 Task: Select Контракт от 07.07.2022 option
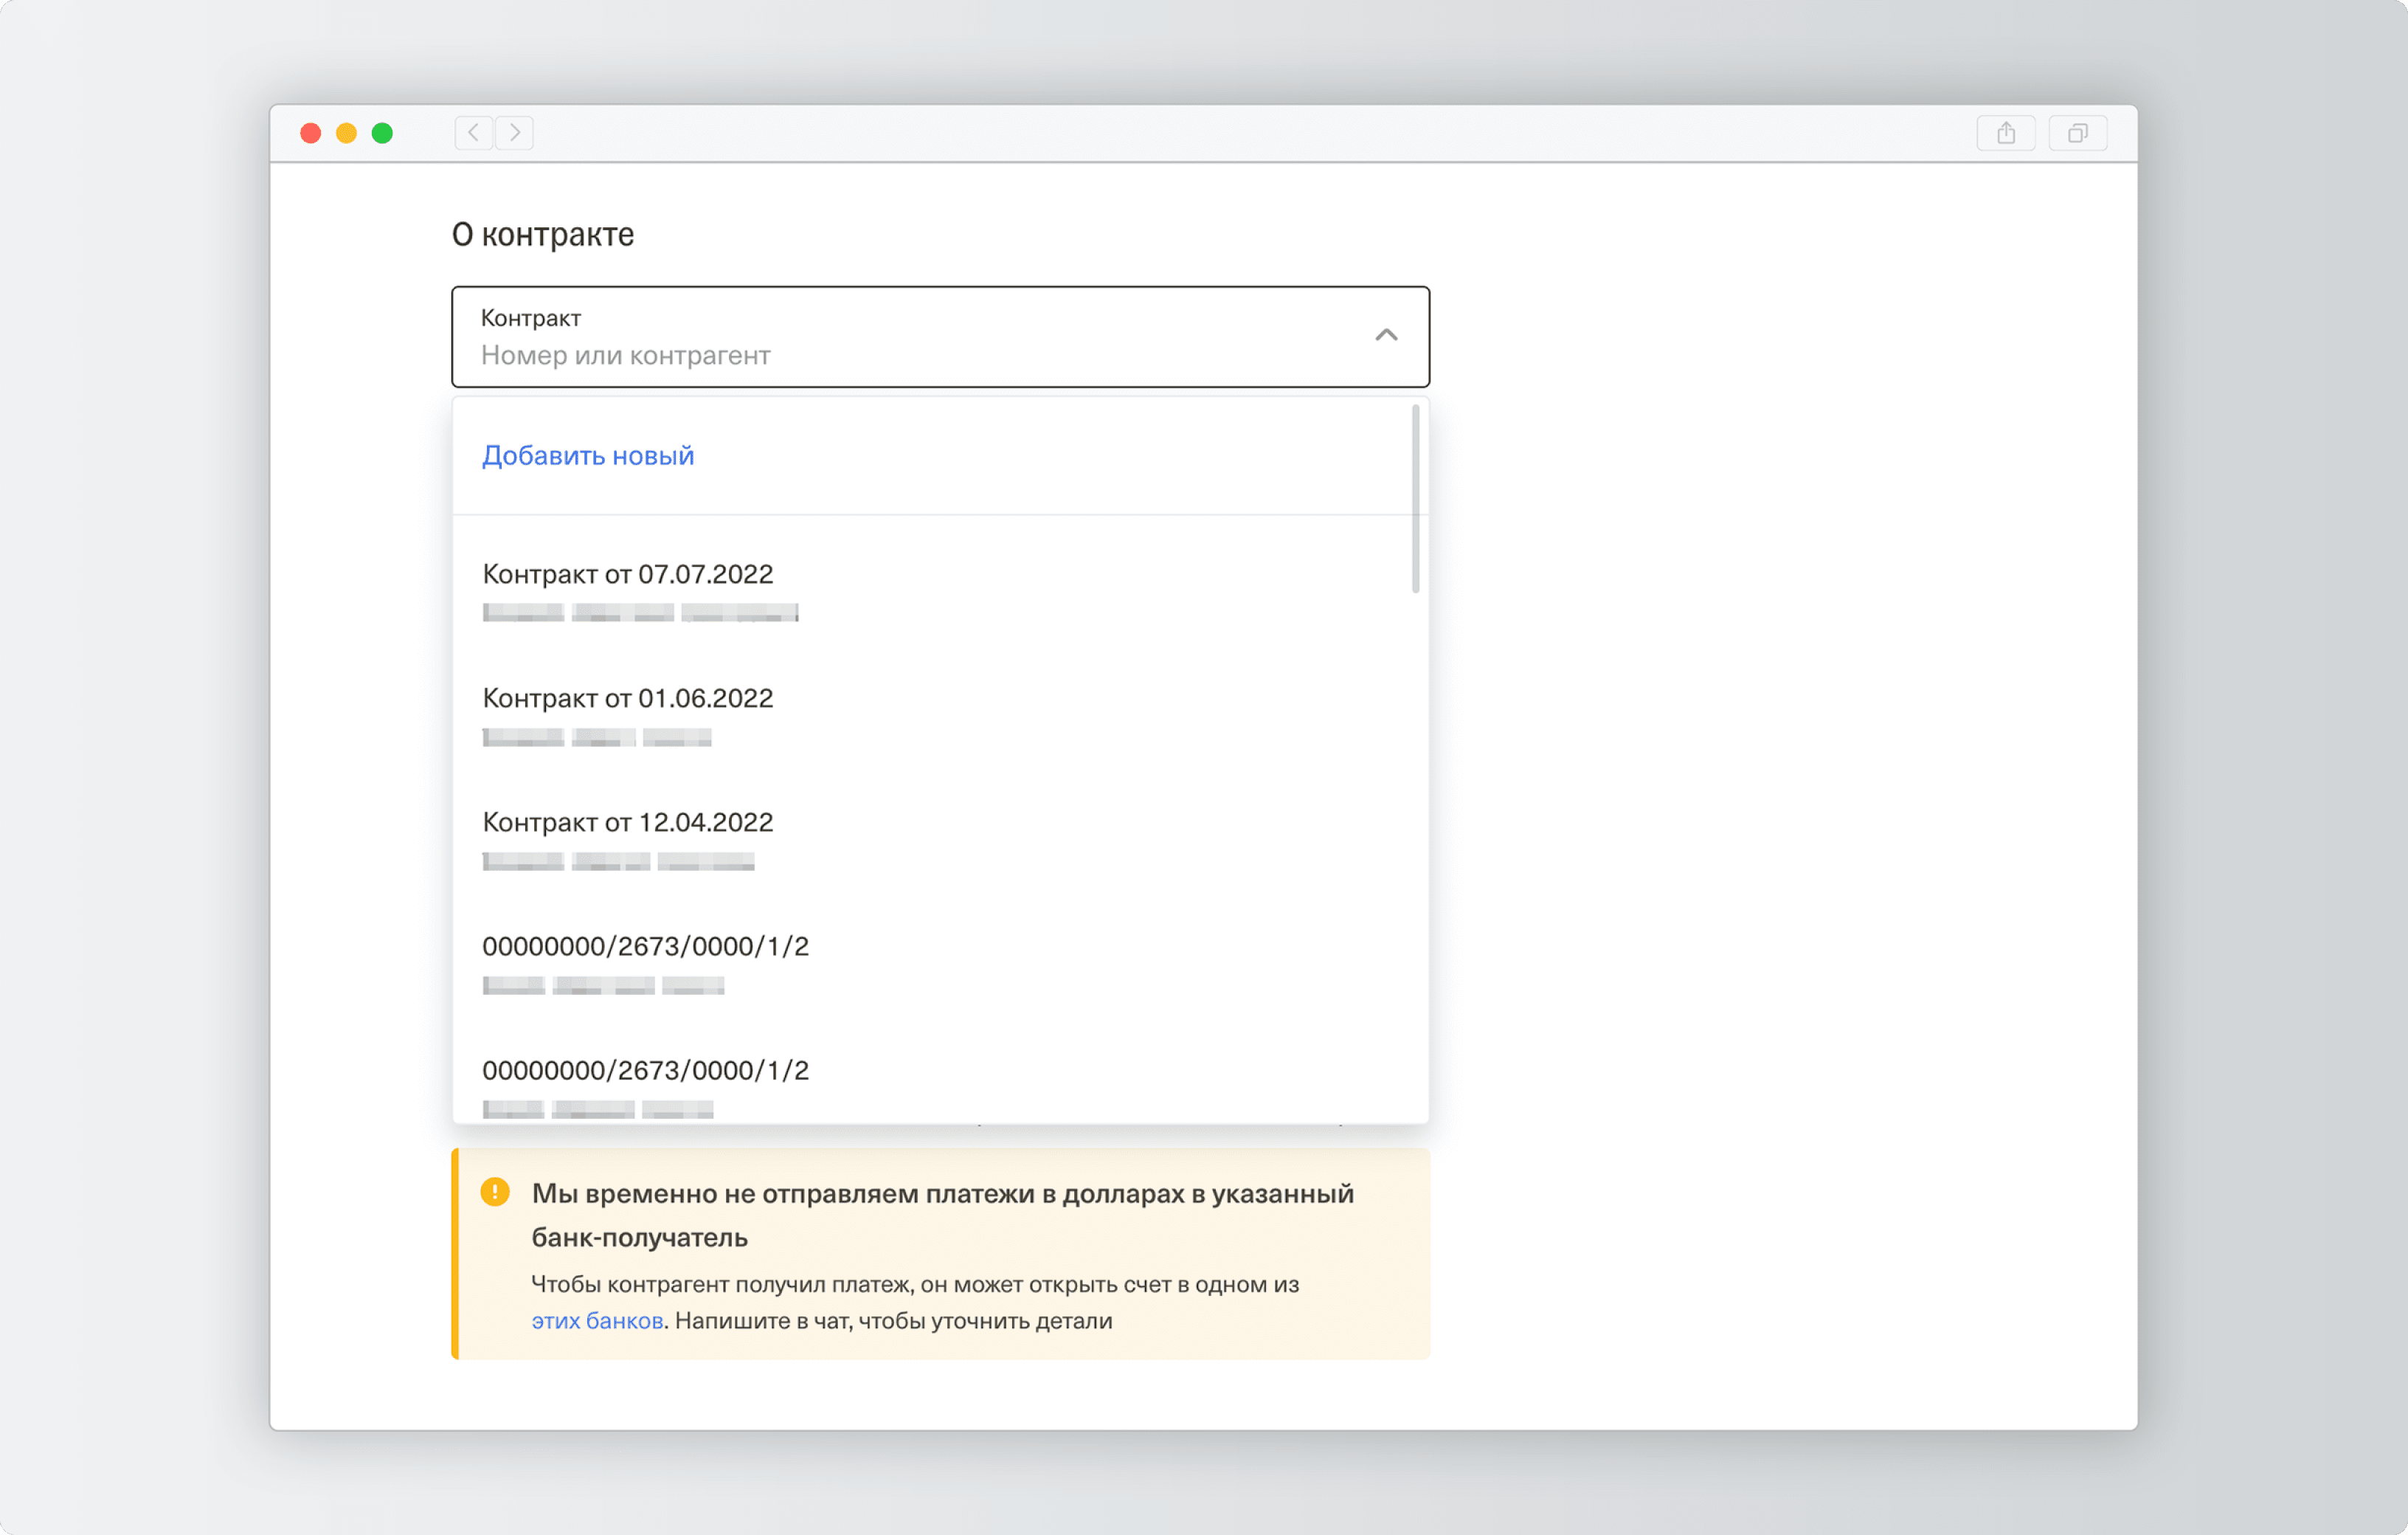tap(628, 575)
